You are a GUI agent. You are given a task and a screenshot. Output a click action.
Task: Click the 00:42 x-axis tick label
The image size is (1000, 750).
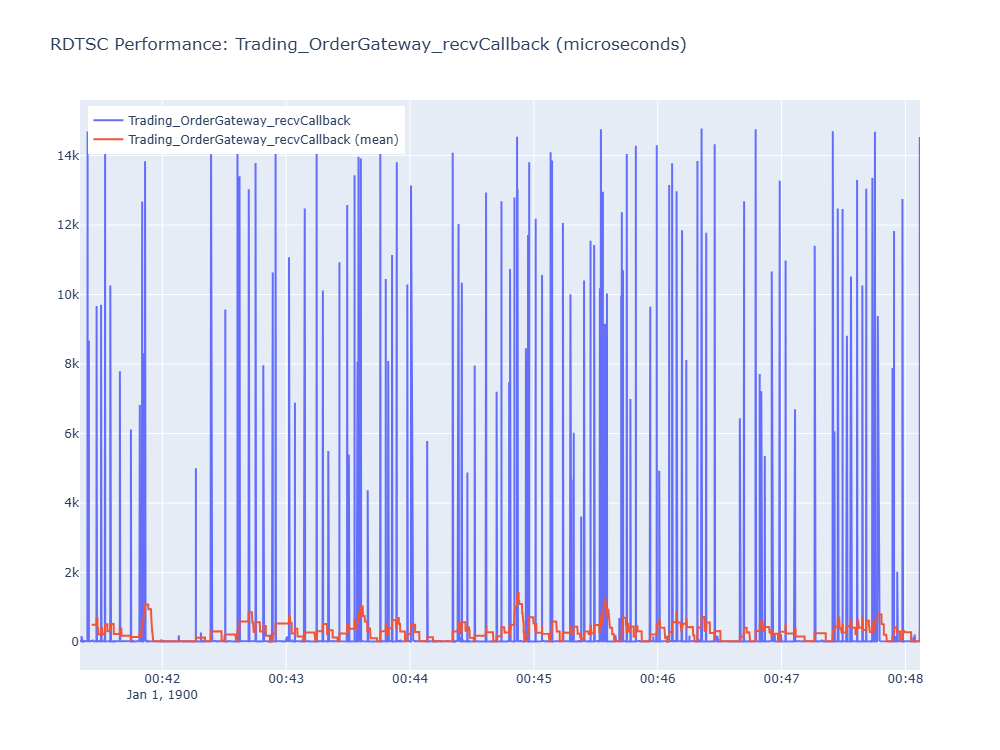point(162,679)
